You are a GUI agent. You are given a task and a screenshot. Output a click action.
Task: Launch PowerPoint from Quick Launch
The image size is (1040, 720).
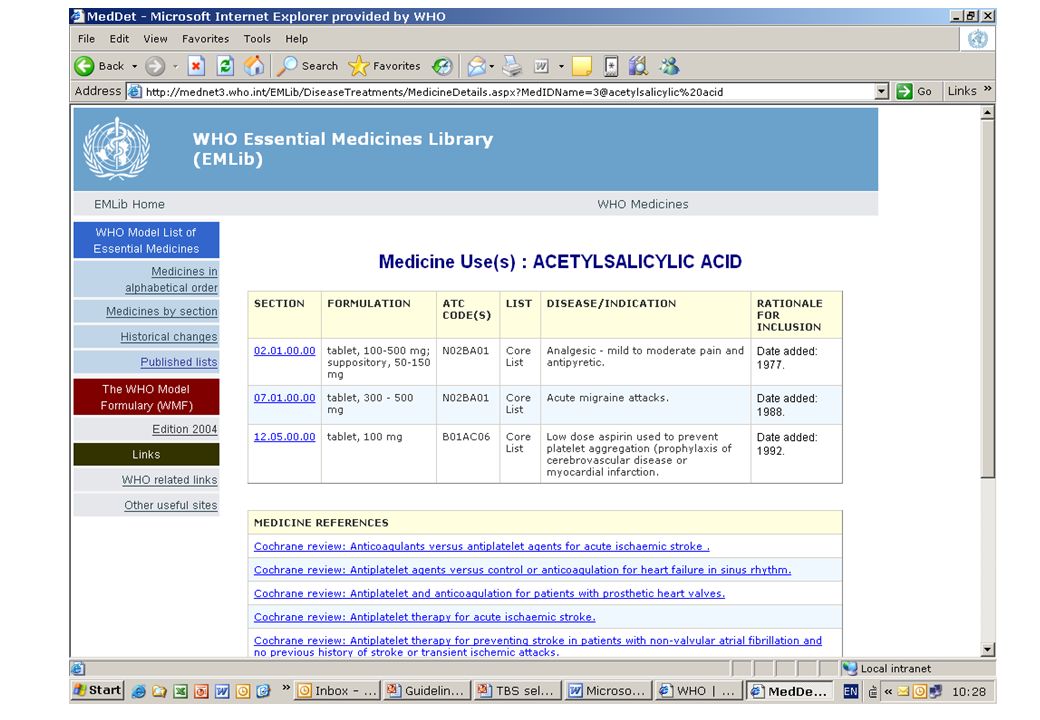(x=201, y=691)
